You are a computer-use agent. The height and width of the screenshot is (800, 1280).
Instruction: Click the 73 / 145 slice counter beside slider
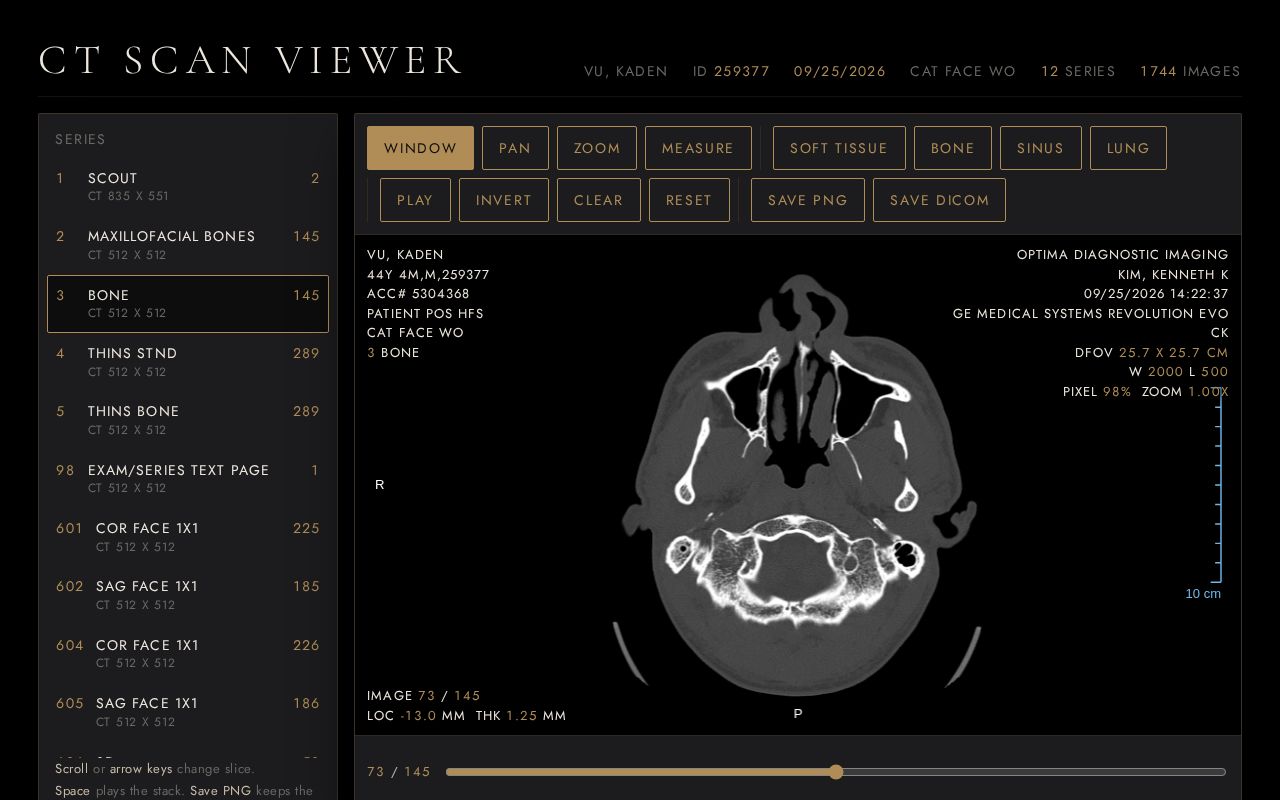399,772
